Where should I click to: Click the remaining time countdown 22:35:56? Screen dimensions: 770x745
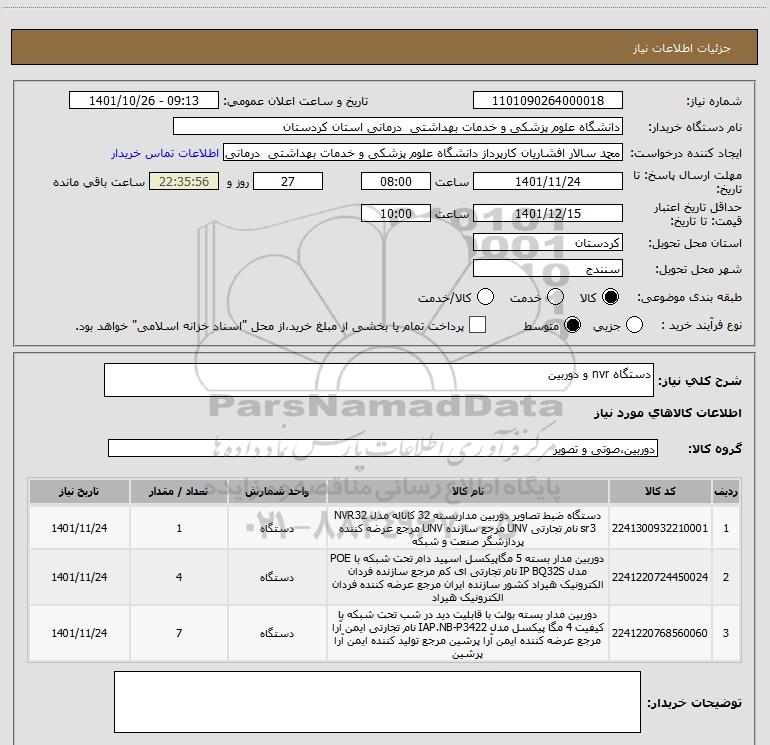pyautogui.click(x=184, y=181)
